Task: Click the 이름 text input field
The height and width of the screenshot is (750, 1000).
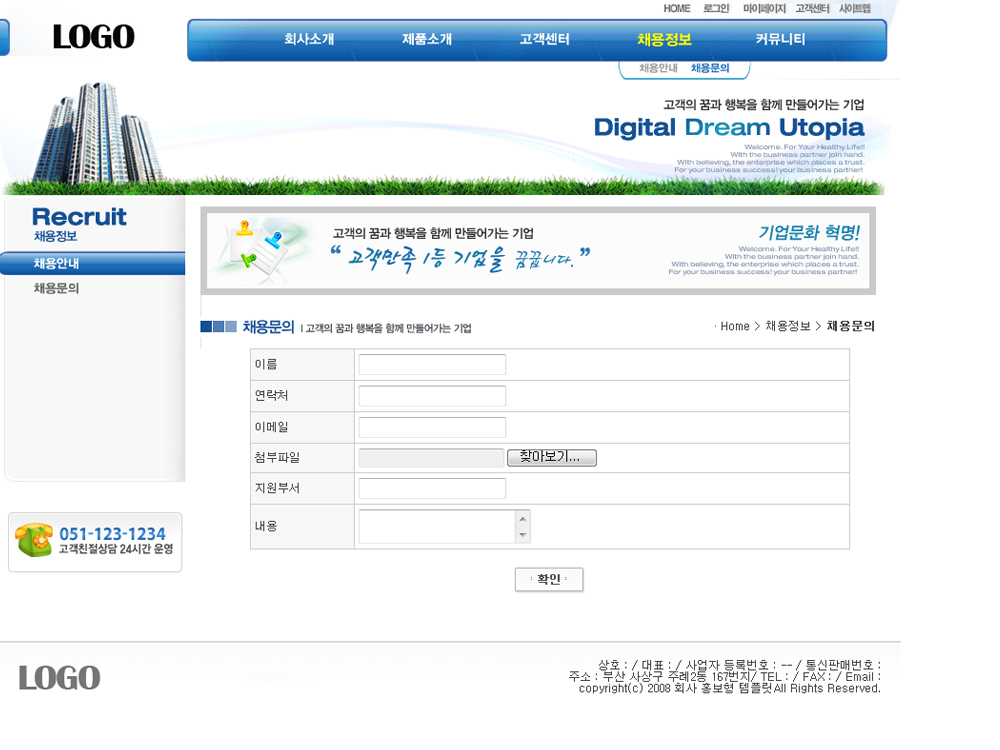Action: [x=432, y=365]
